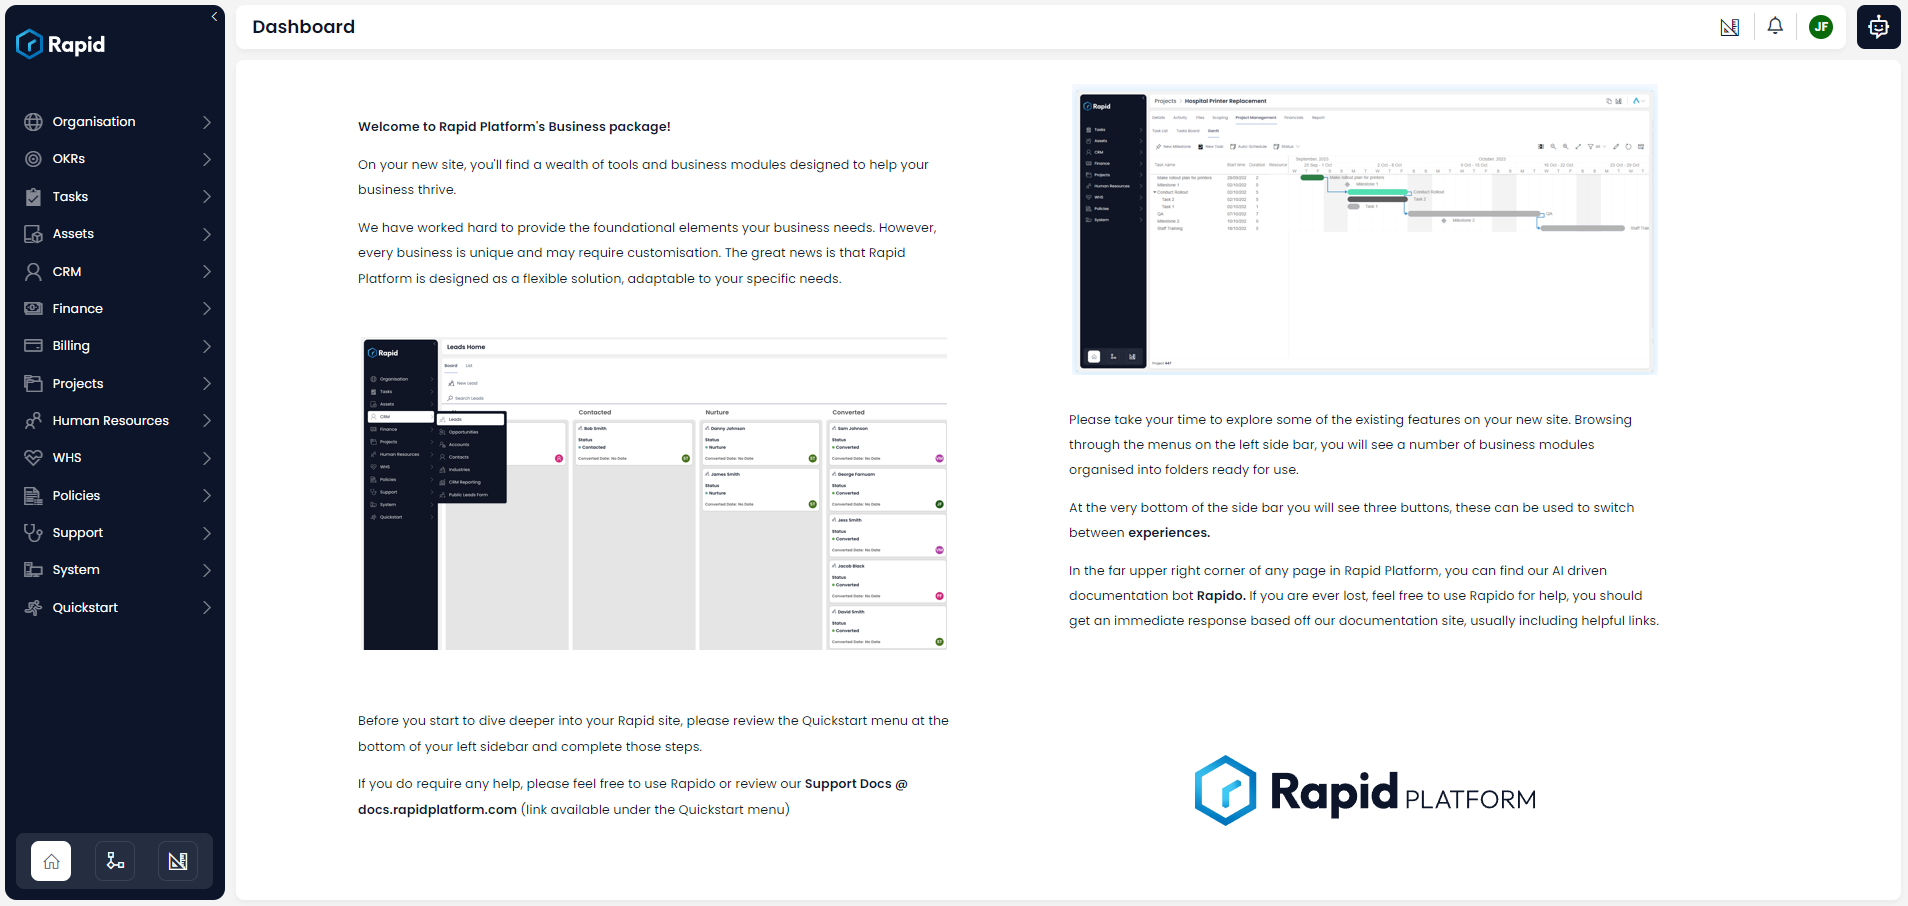Select Human Resources in the sidebar
Viewport: 1908px width, 906px height.
115,421
